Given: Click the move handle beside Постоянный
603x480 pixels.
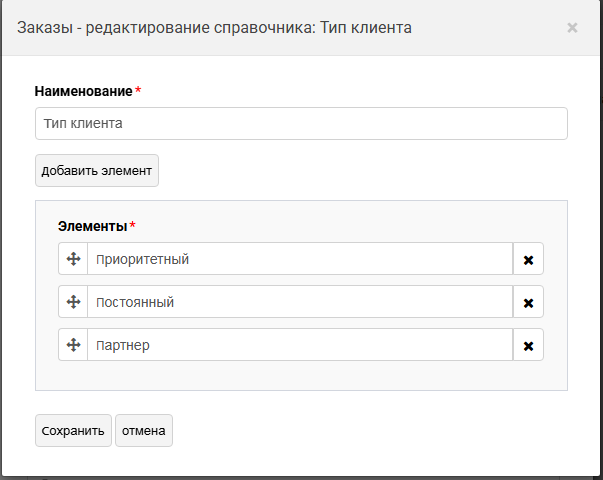Looking at the screenshot, I should coord(73,302).
